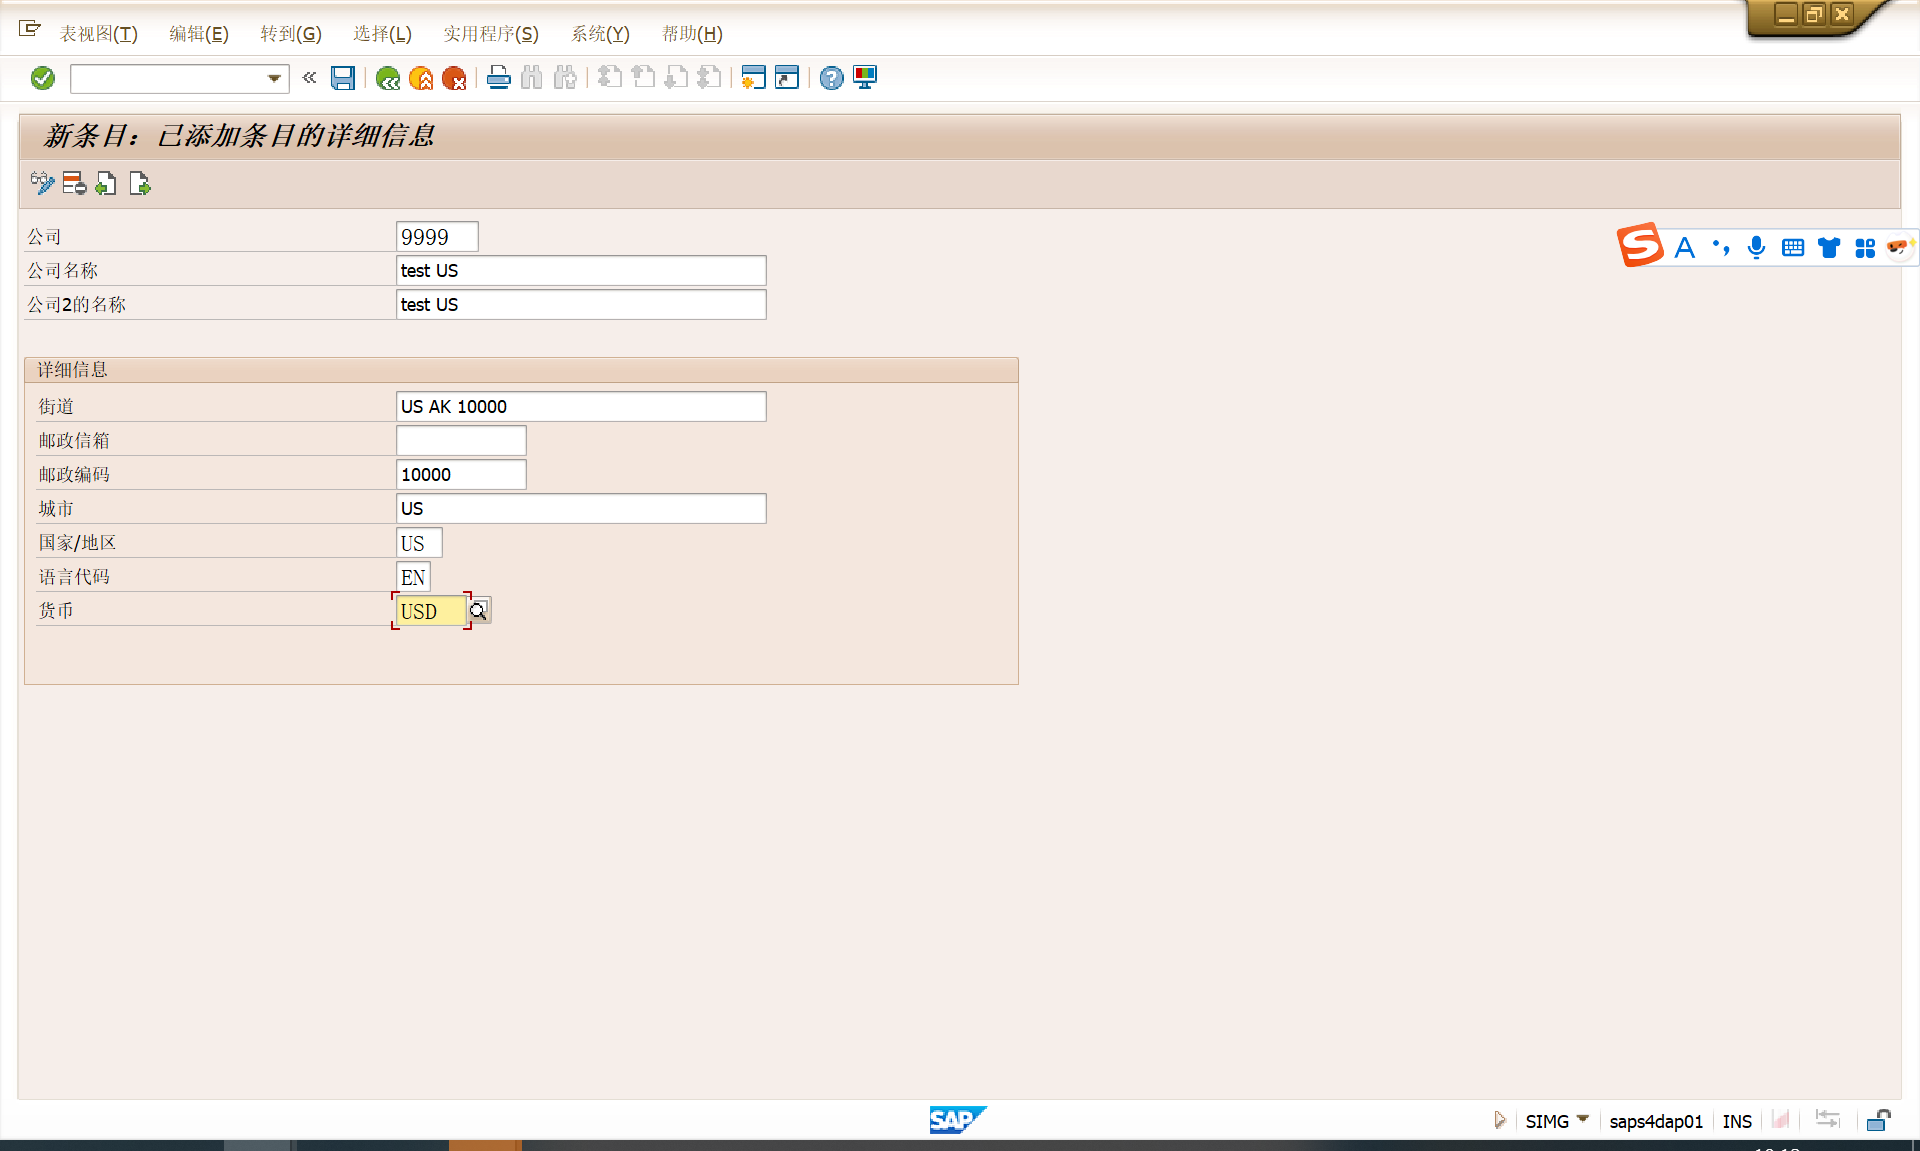Viewport: 1920px width, 1151px height.
Task: Toggle the INS insert mode indicator
Action: coord(1737,1121)
